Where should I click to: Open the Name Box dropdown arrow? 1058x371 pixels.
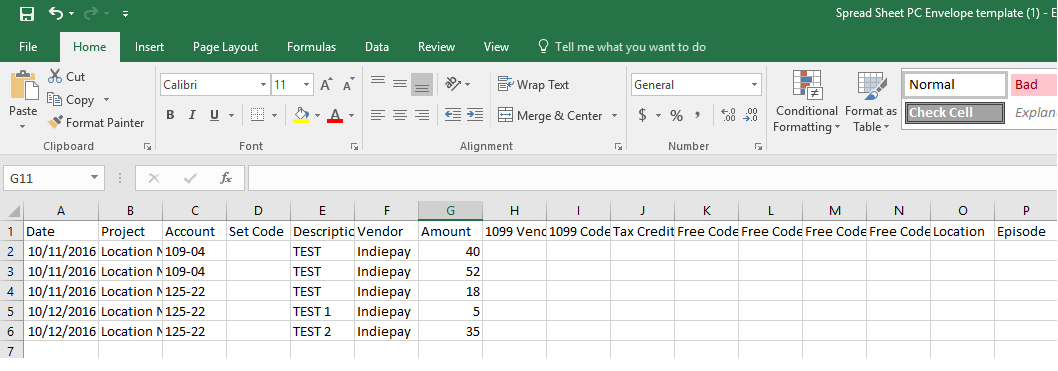point(93,178)
